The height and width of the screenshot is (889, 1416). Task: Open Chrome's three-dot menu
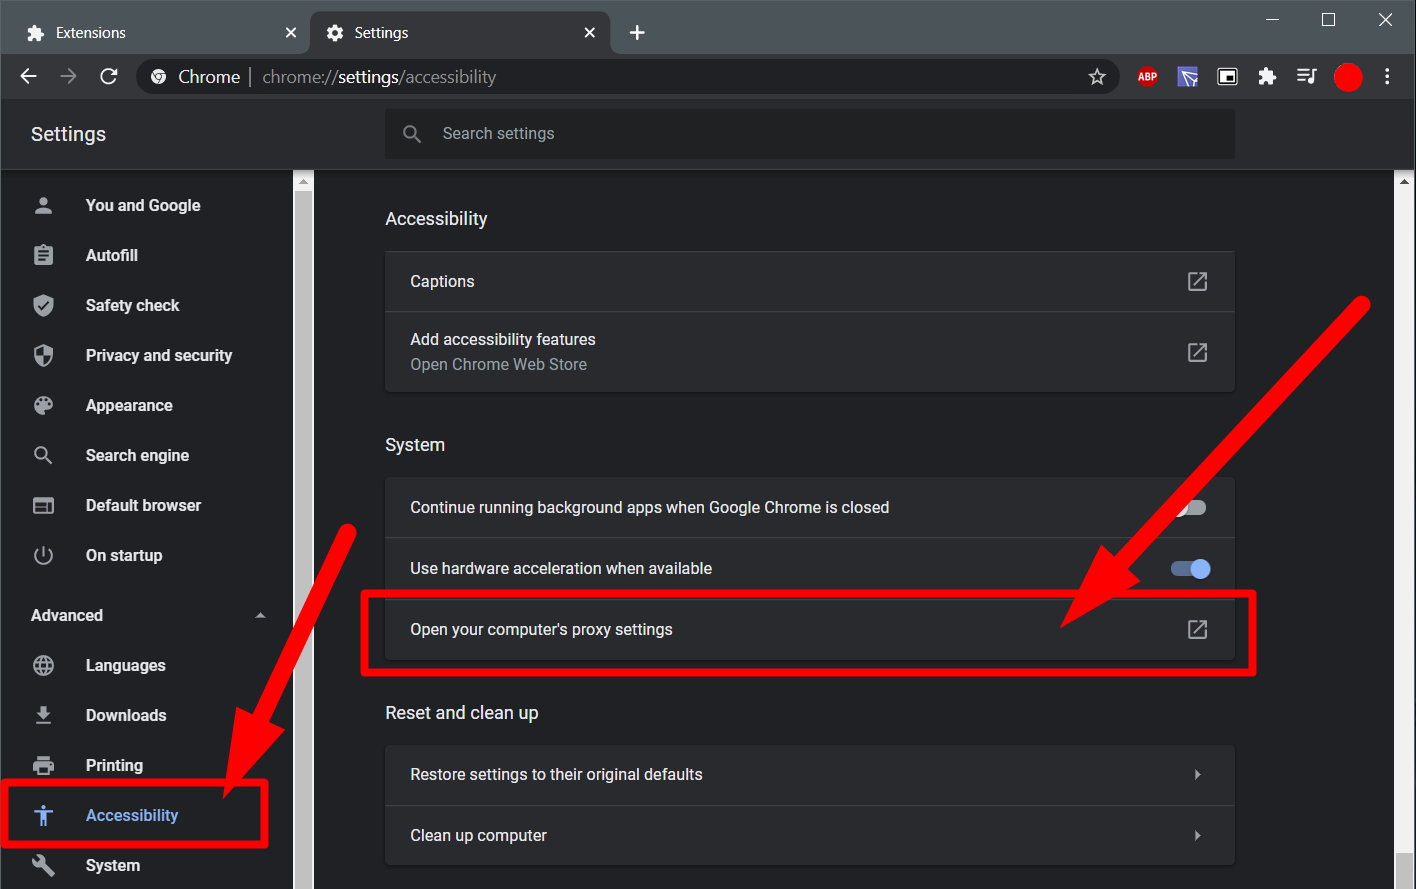1387,77
